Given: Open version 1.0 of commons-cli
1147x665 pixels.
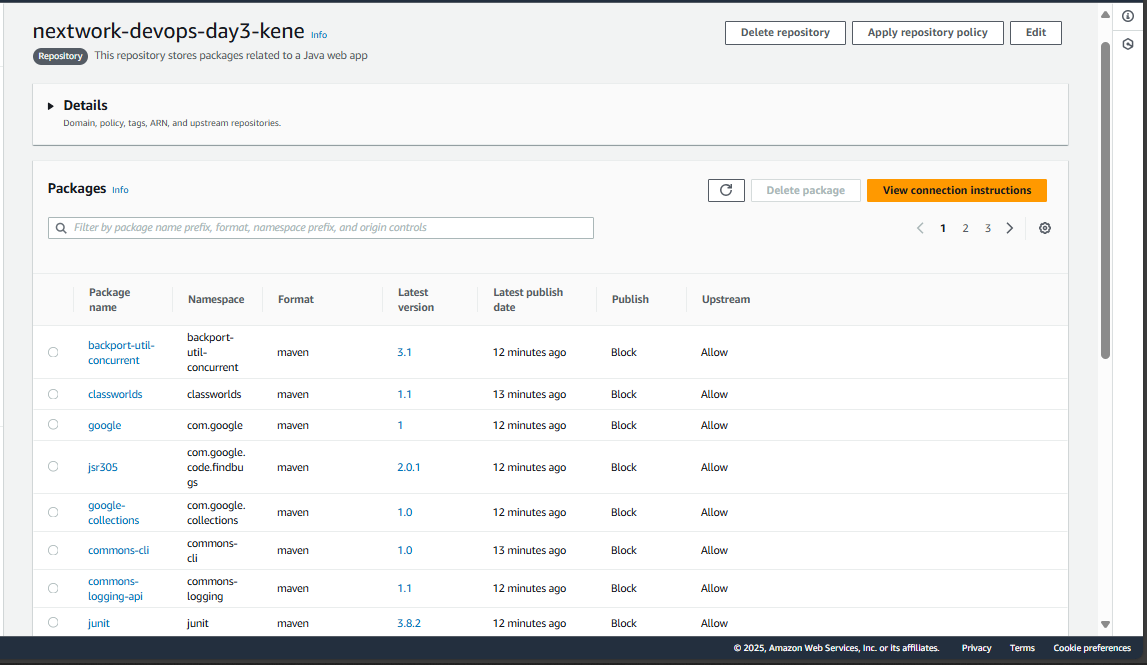Looking at the screenshot, I should coord(405,550).
